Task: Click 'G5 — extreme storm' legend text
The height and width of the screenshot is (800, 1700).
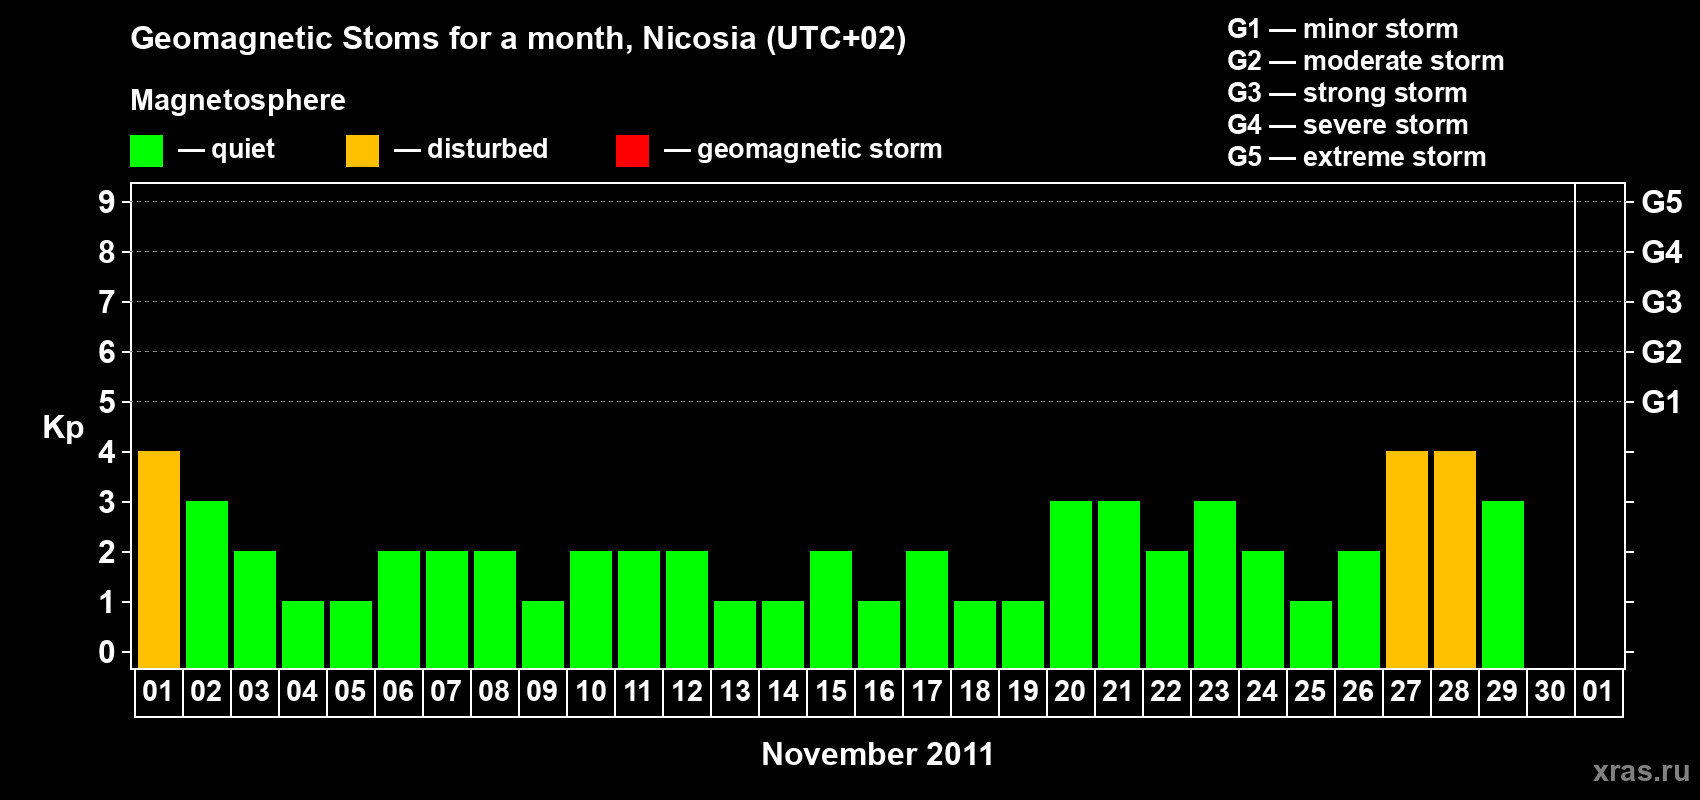Action: tap(1357, 157)
